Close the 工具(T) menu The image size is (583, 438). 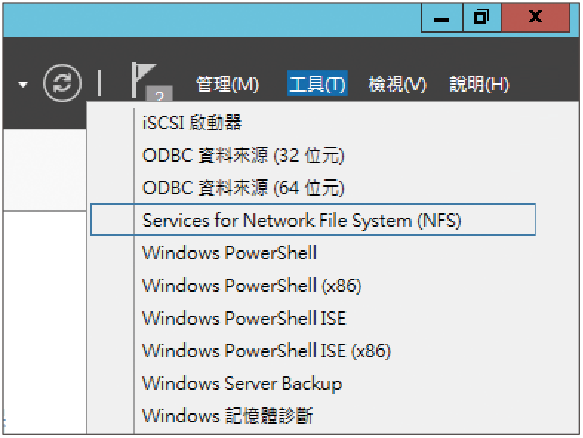(x=317, y=83)
